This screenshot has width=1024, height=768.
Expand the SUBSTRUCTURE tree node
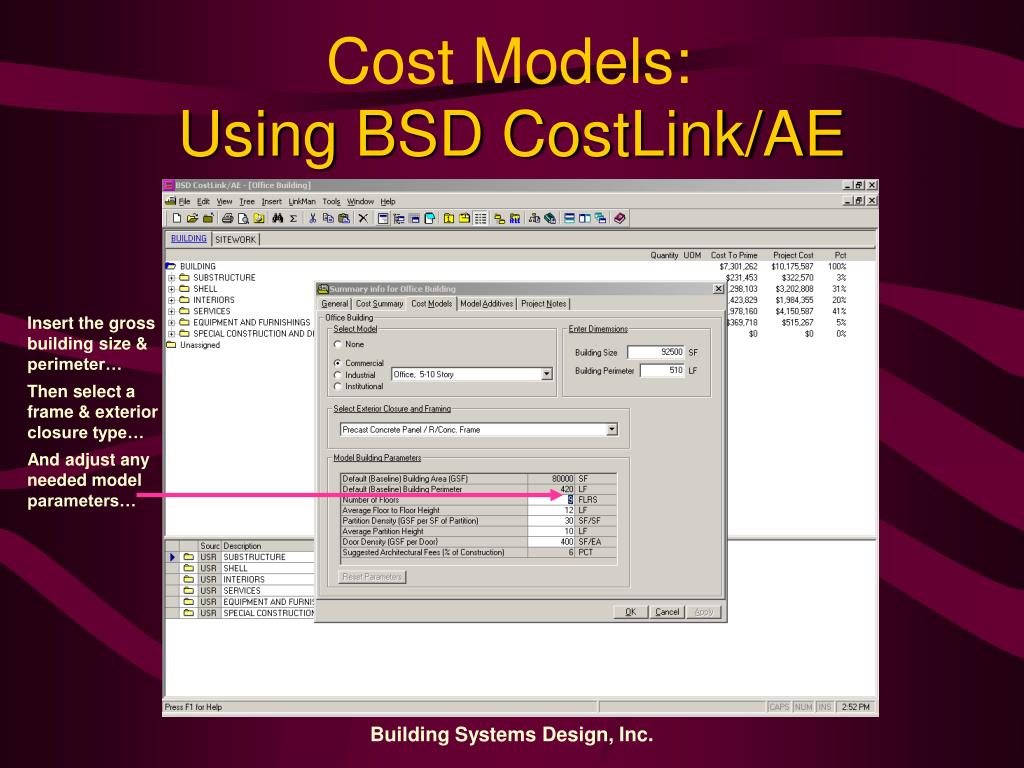pyautogui.click(x=171, y=278)
